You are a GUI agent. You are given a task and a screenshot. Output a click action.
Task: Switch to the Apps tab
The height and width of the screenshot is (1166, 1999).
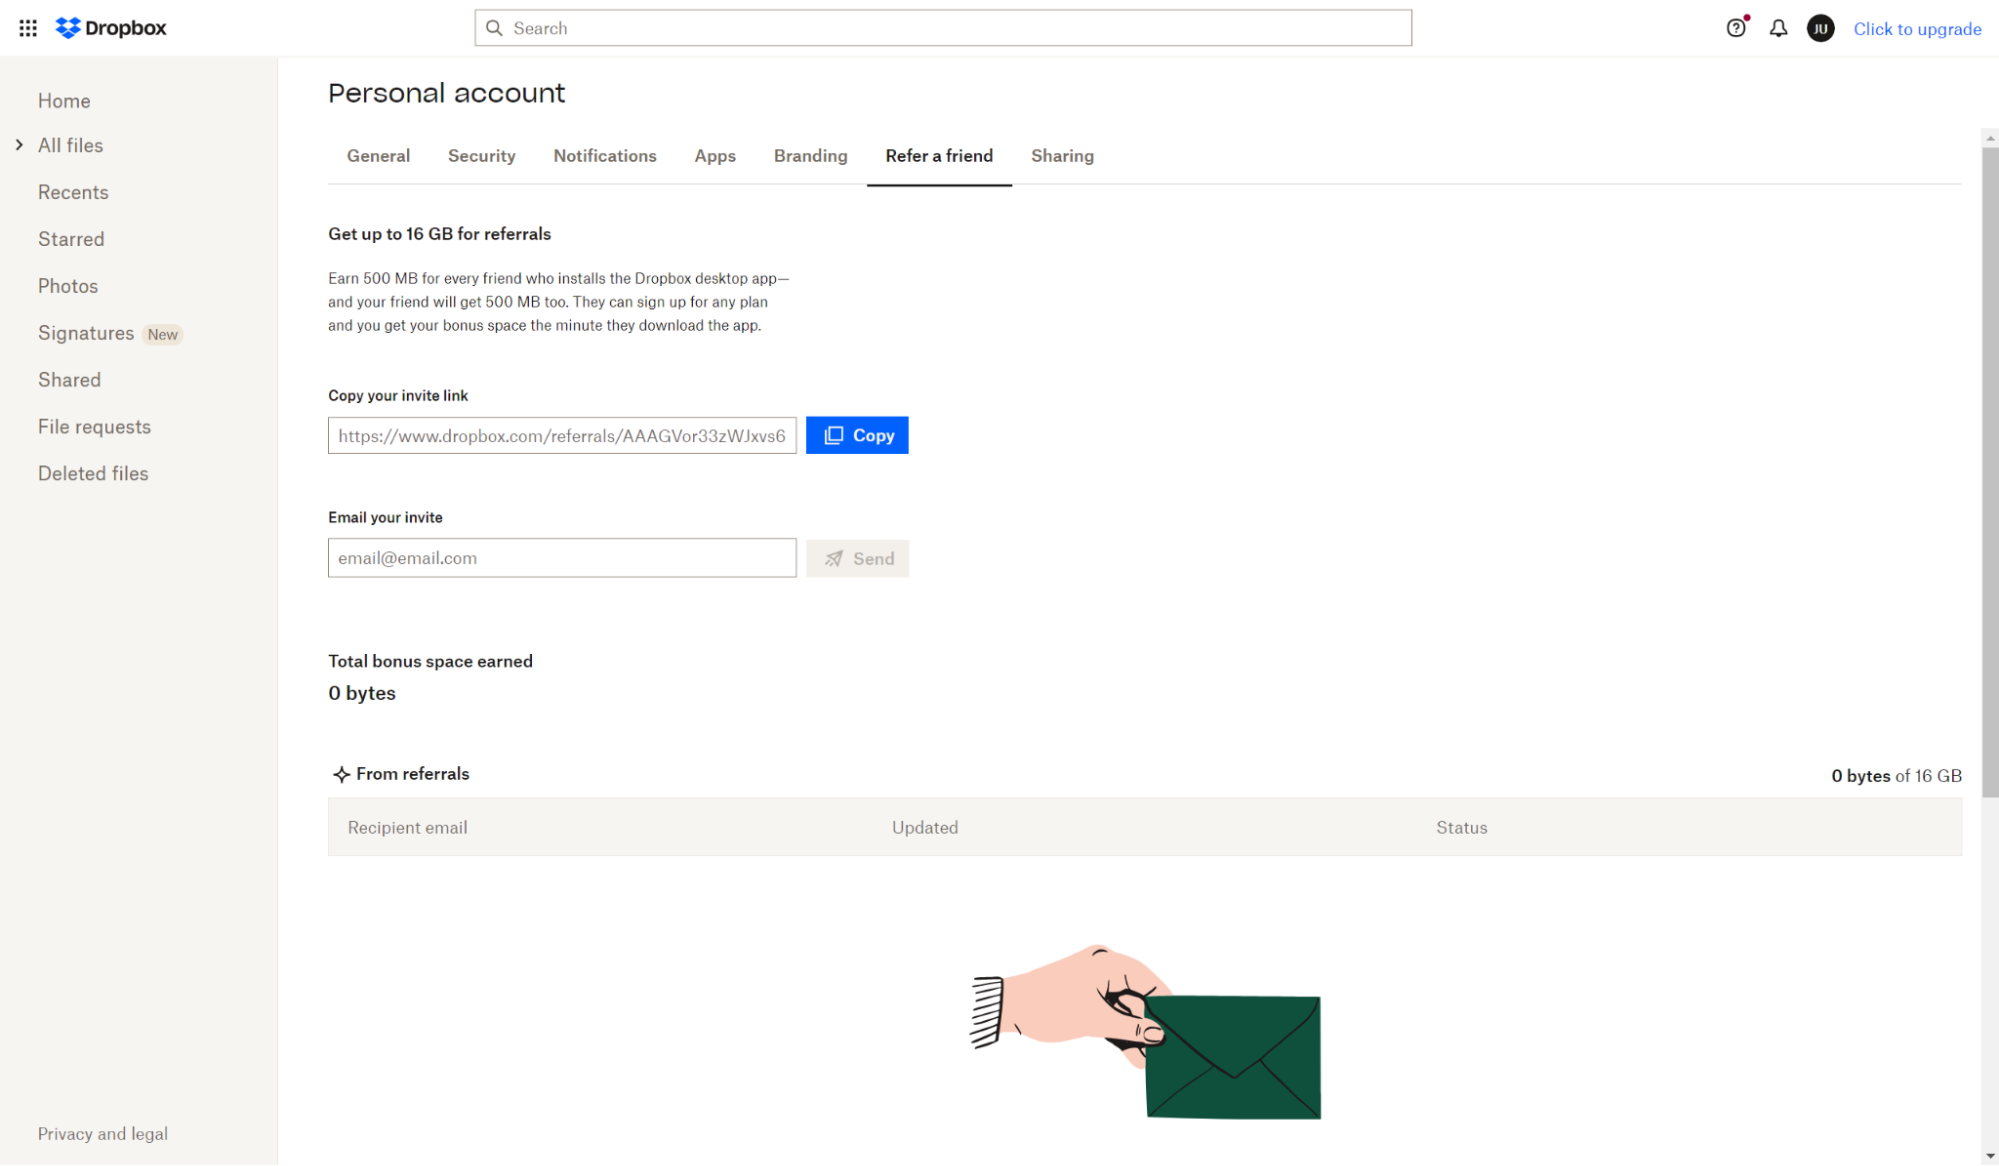[x=715, y=156]
